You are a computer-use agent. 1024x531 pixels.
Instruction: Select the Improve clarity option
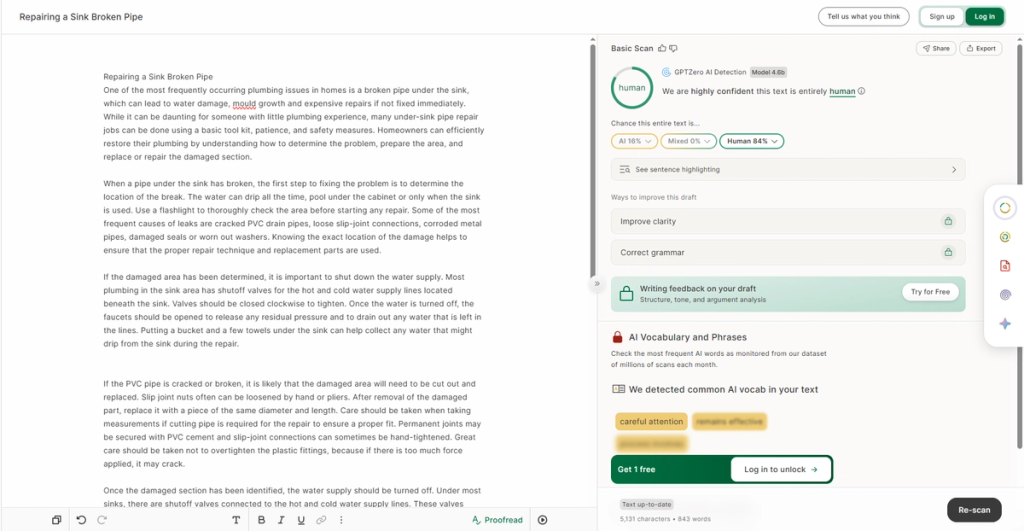coord(788,221)
